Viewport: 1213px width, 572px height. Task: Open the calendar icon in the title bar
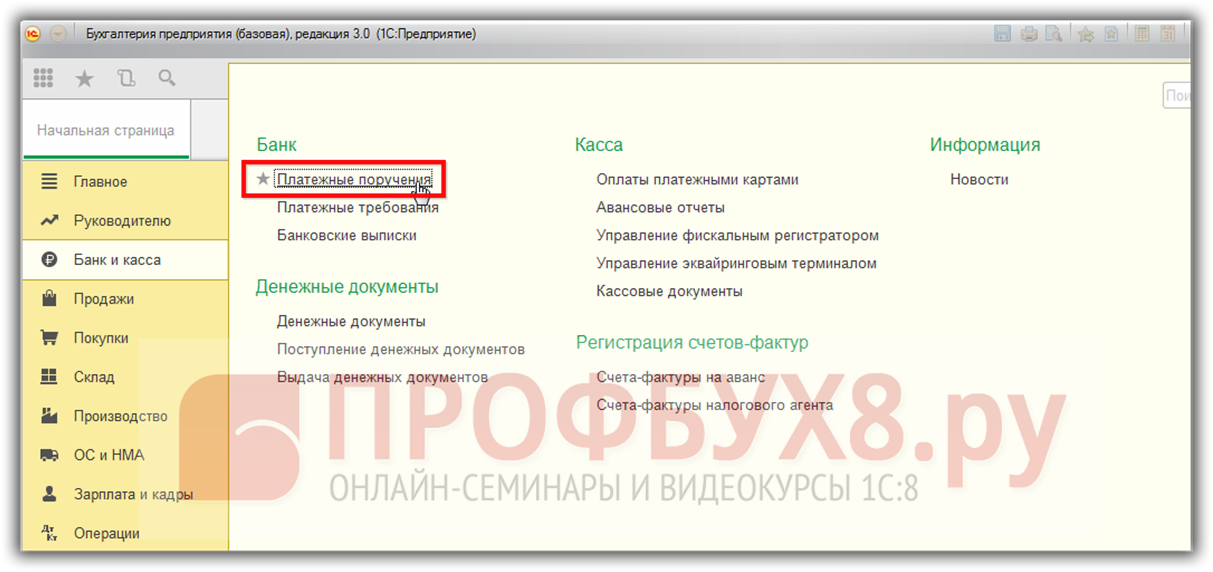1167,34
